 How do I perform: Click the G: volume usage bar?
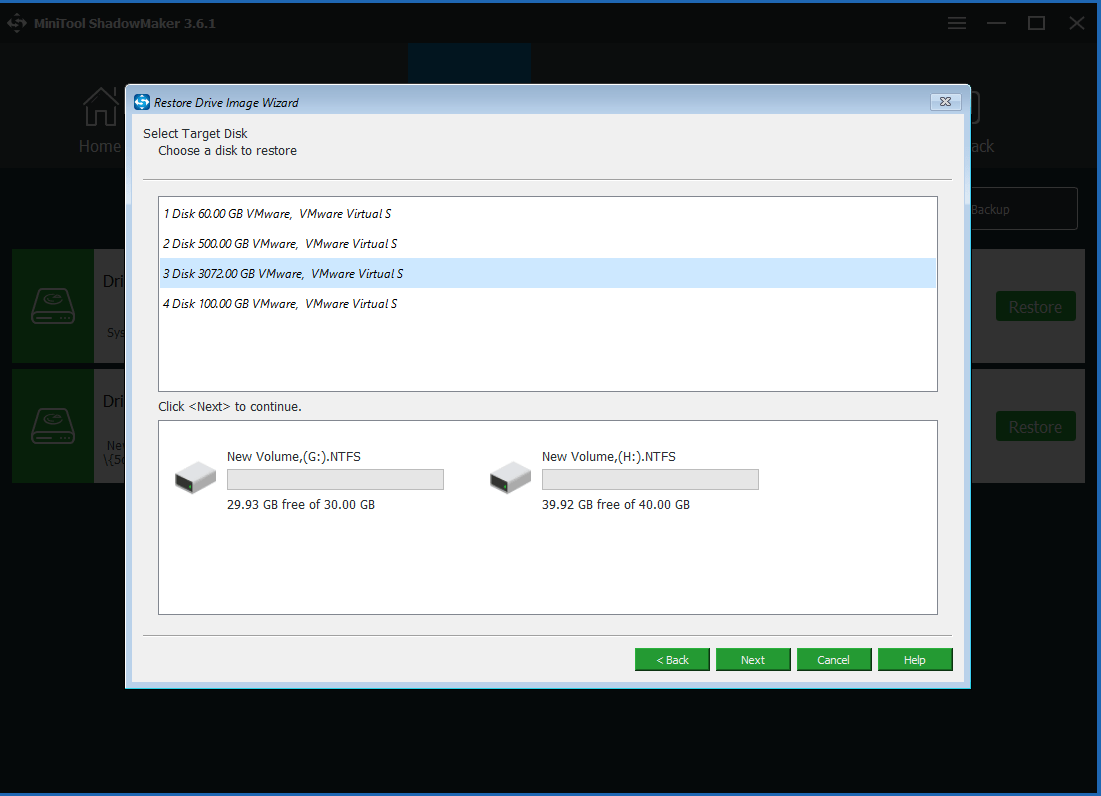(335, 479)
